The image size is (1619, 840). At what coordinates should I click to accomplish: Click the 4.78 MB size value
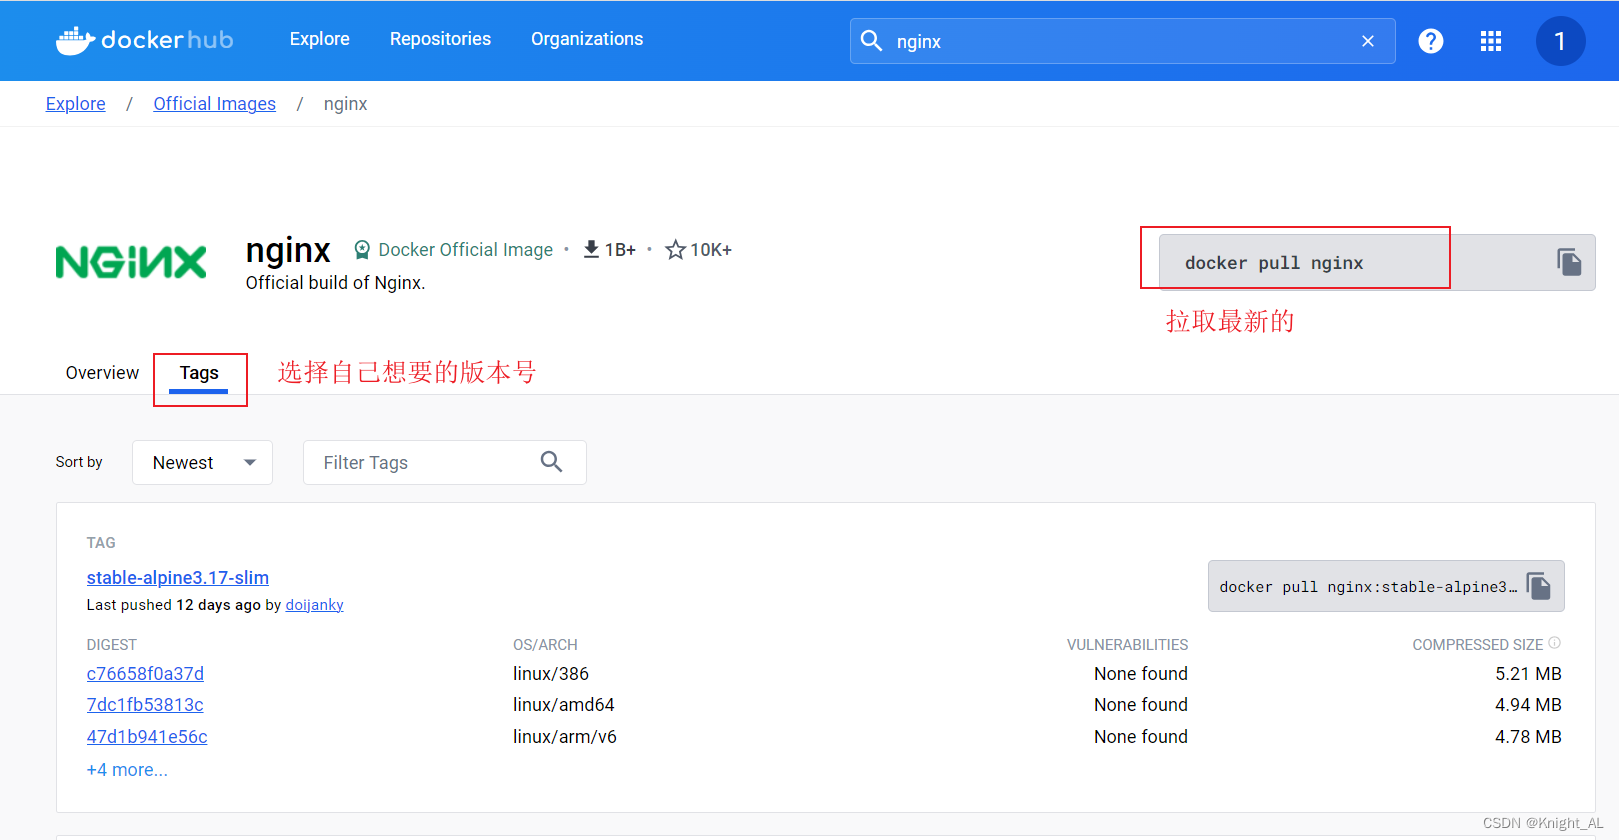coord(1528,737)
